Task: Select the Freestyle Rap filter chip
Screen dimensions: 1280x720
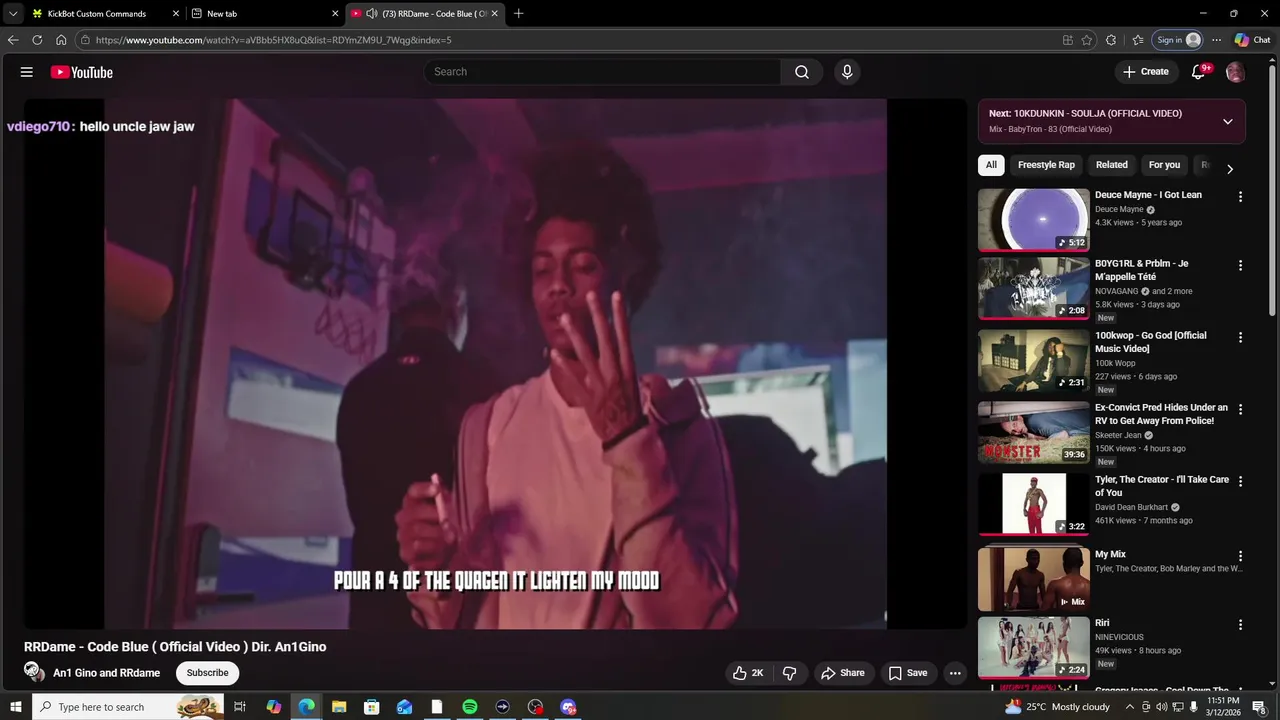Action: pyautogui.click(x=1046, y=165)
